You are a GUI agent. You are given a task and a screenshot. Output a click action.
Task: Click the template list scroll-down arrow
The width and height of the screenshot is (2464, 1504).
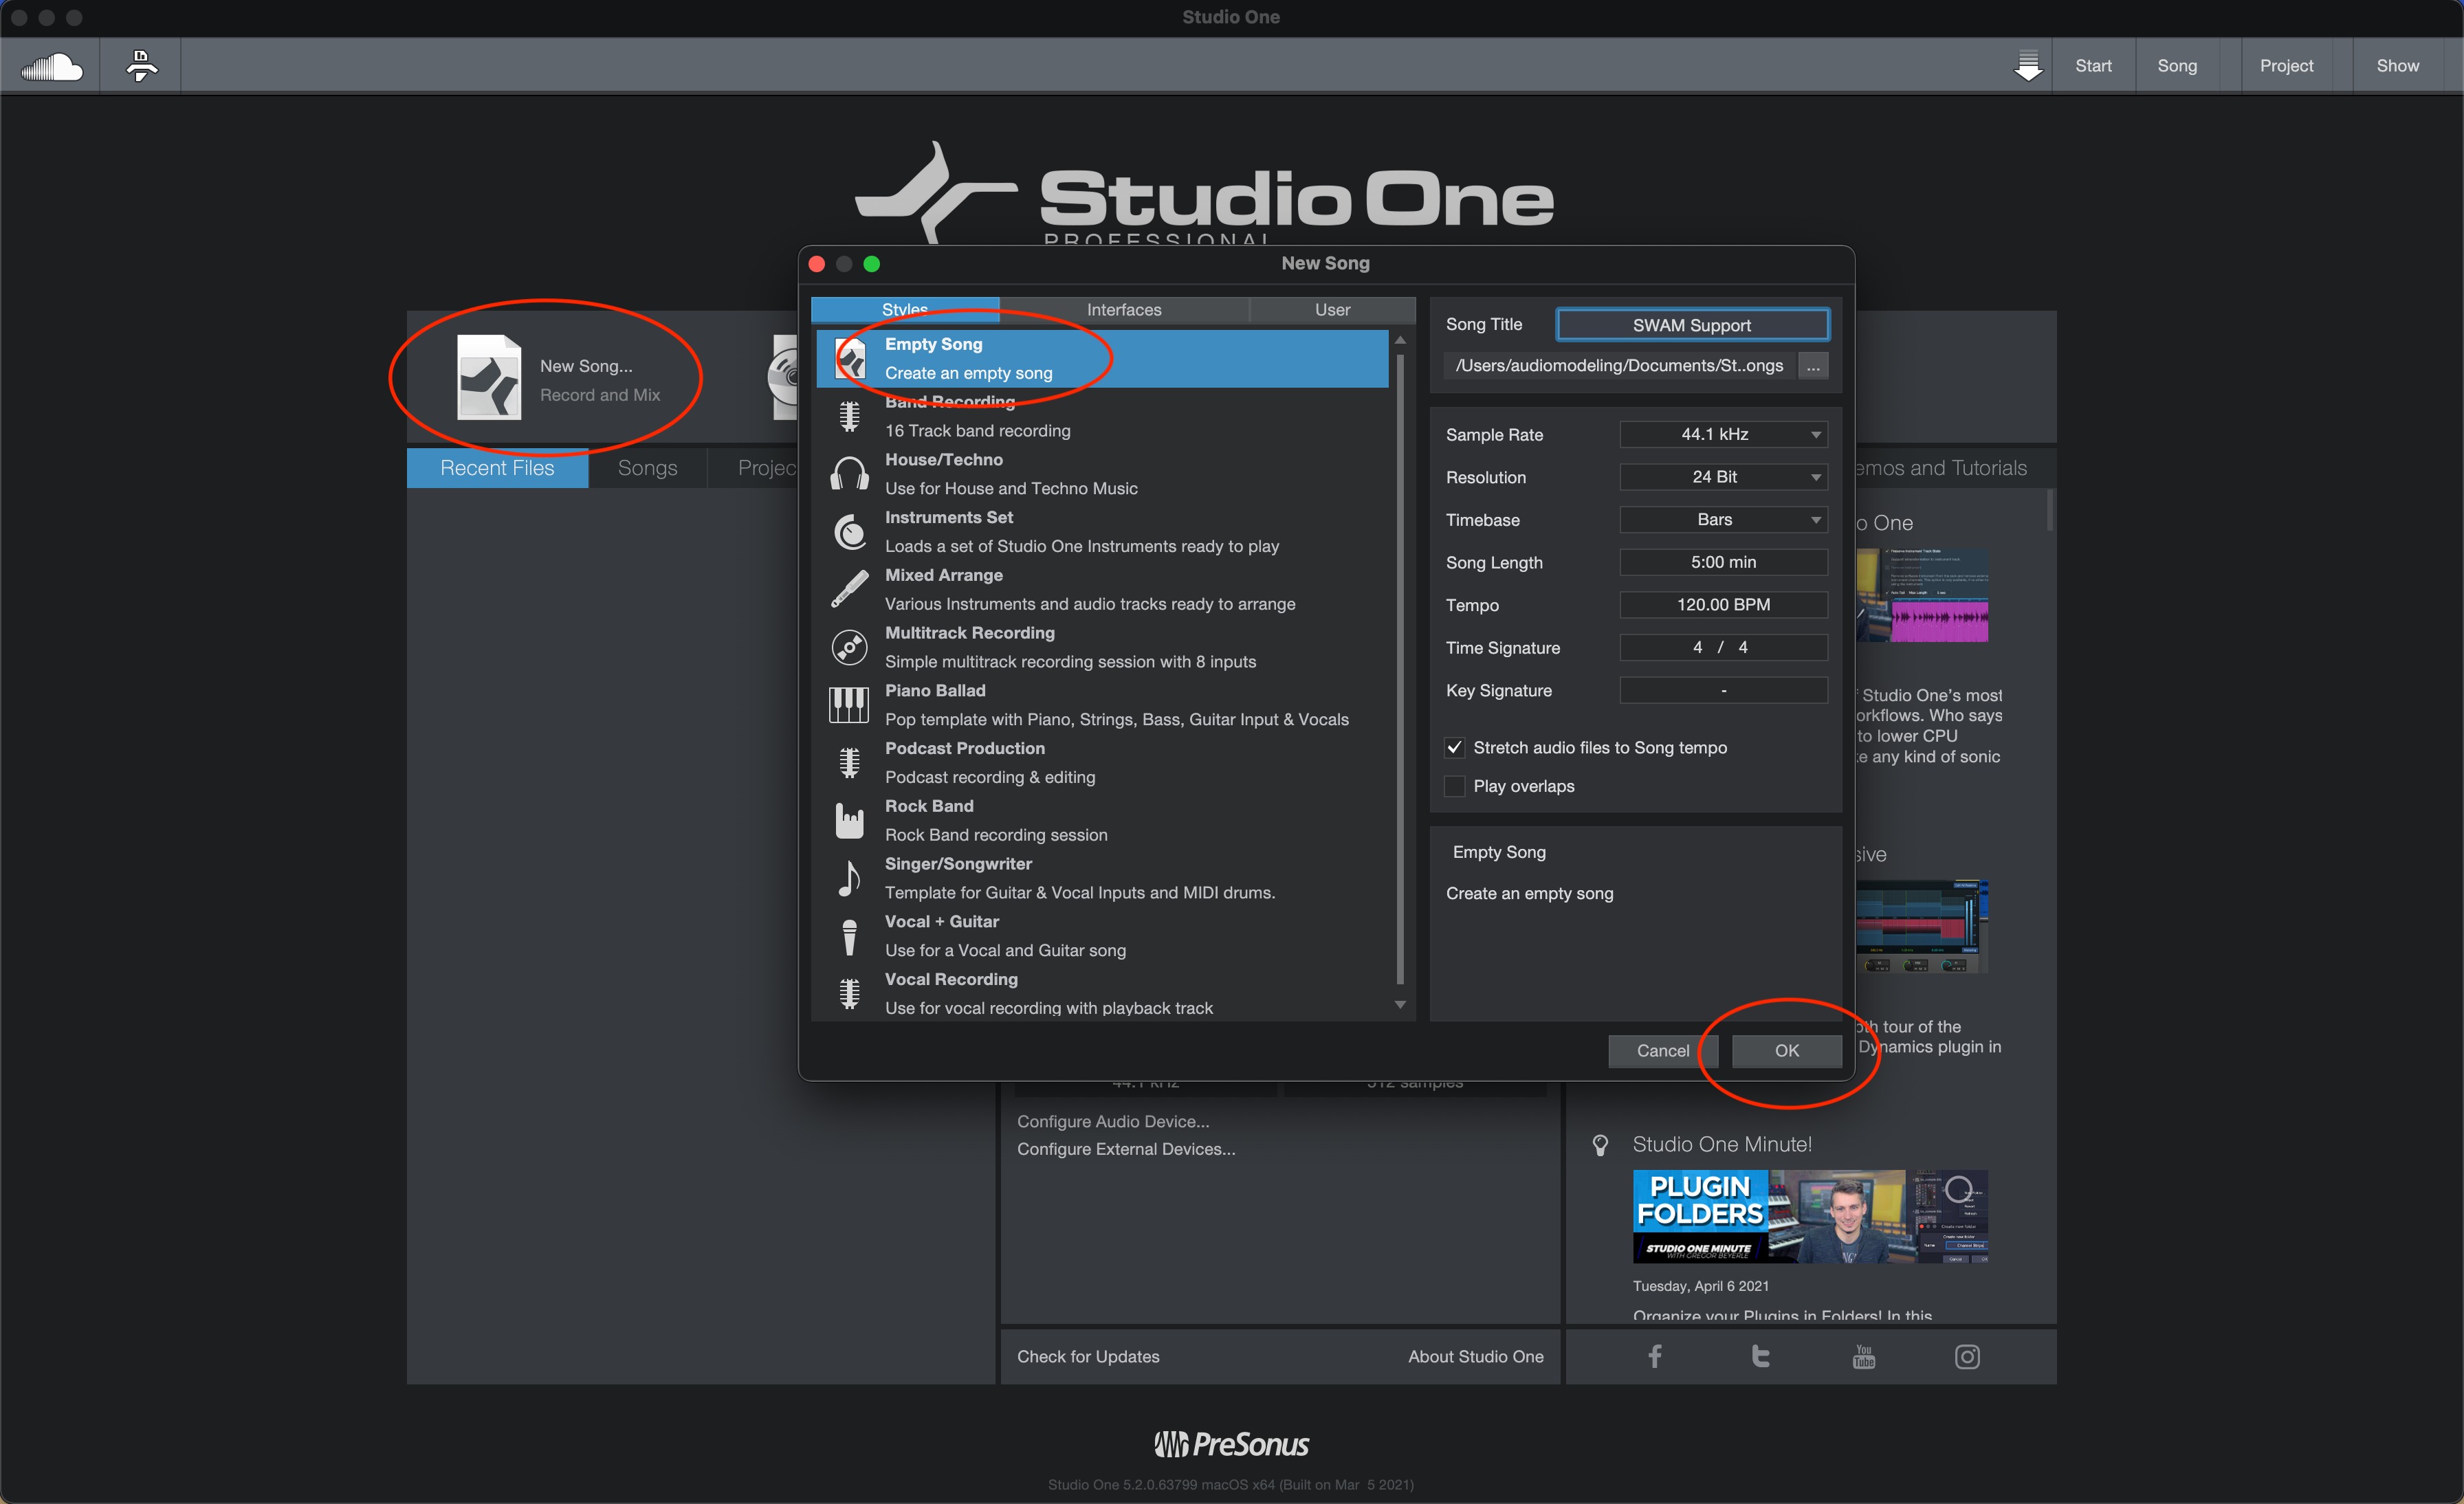tap(1400, 1005)
